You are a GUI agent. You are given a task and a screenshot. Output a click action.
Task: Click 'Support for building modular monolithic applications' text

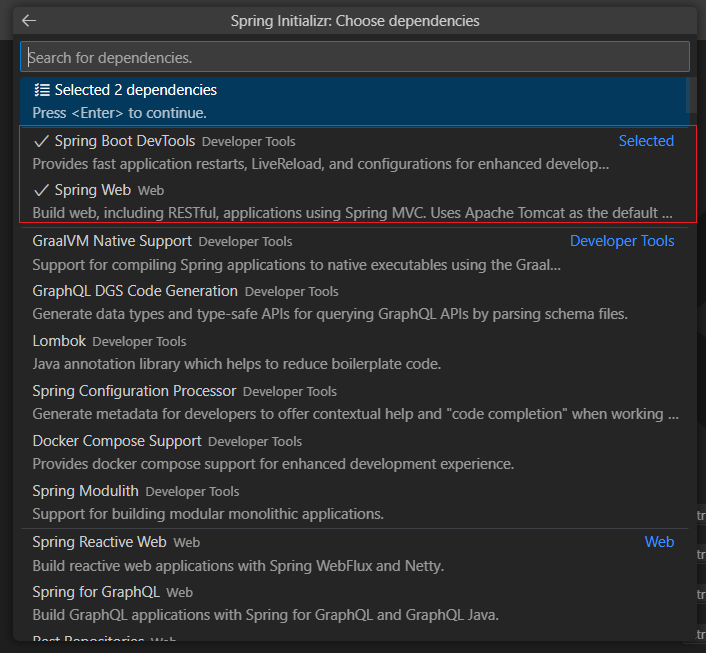pyautogui.click(x=208, y=514)
